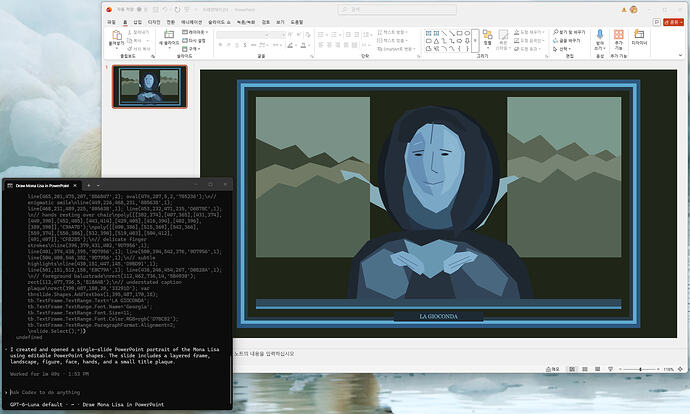Image resolution: width=690 pixels, height=414 pixels.
Task: Click the Arrange (정렬) shapes icon
Action: 488,34
